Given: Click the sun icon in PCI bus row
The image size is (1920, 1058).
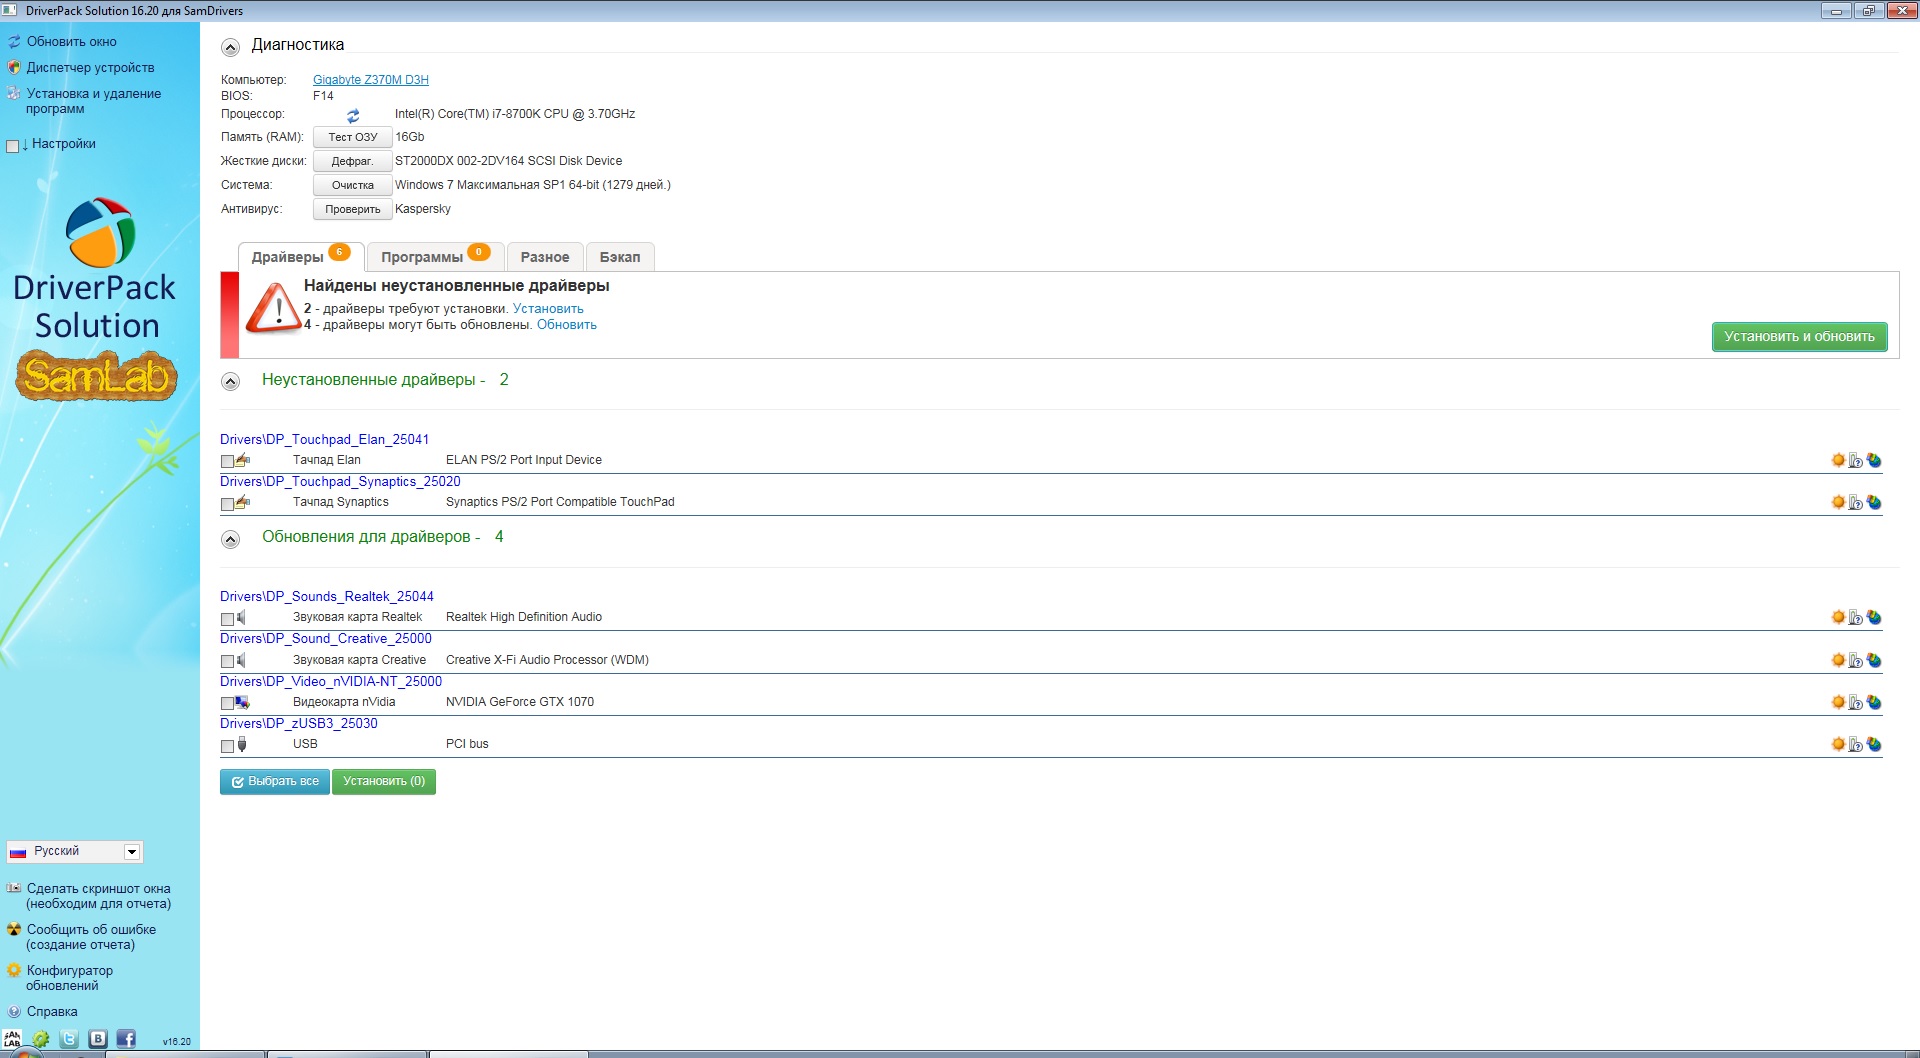Looking at the screenshot, I should (x=1838, y=744).
